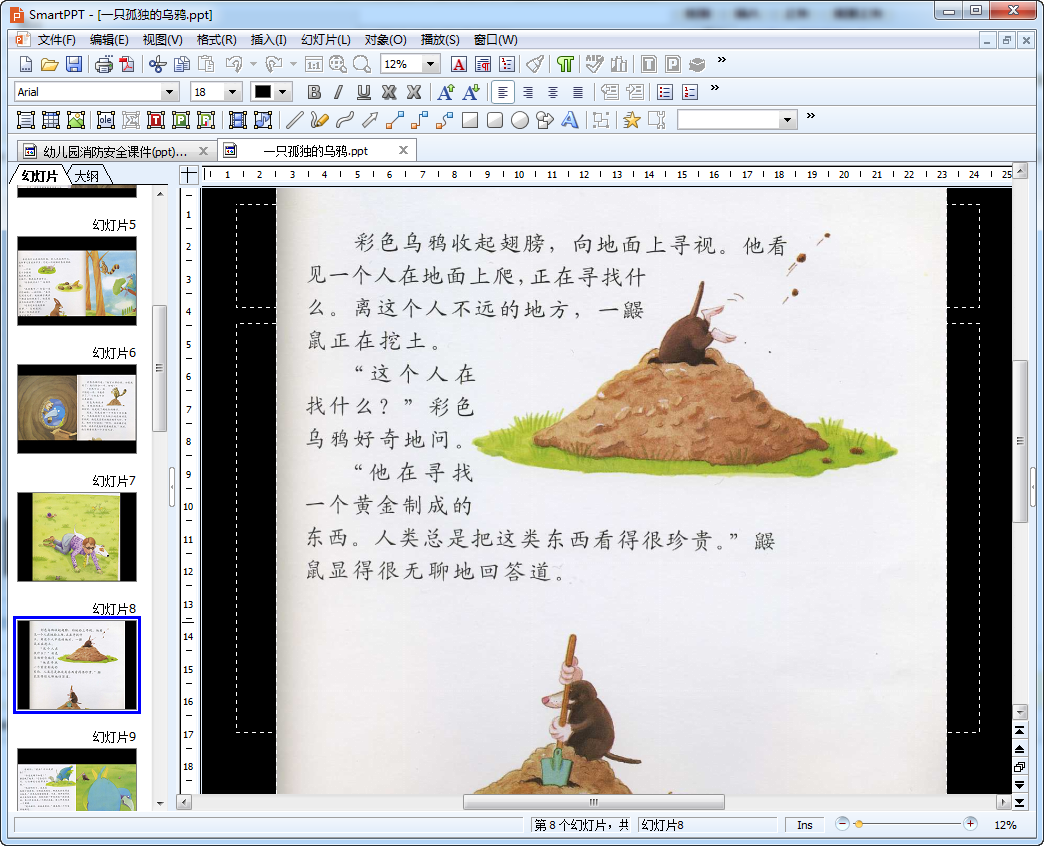Switch to 幼儿园消防安全课件 document tab
Viewport: 1044px width, 846px height.
point(115,152)
